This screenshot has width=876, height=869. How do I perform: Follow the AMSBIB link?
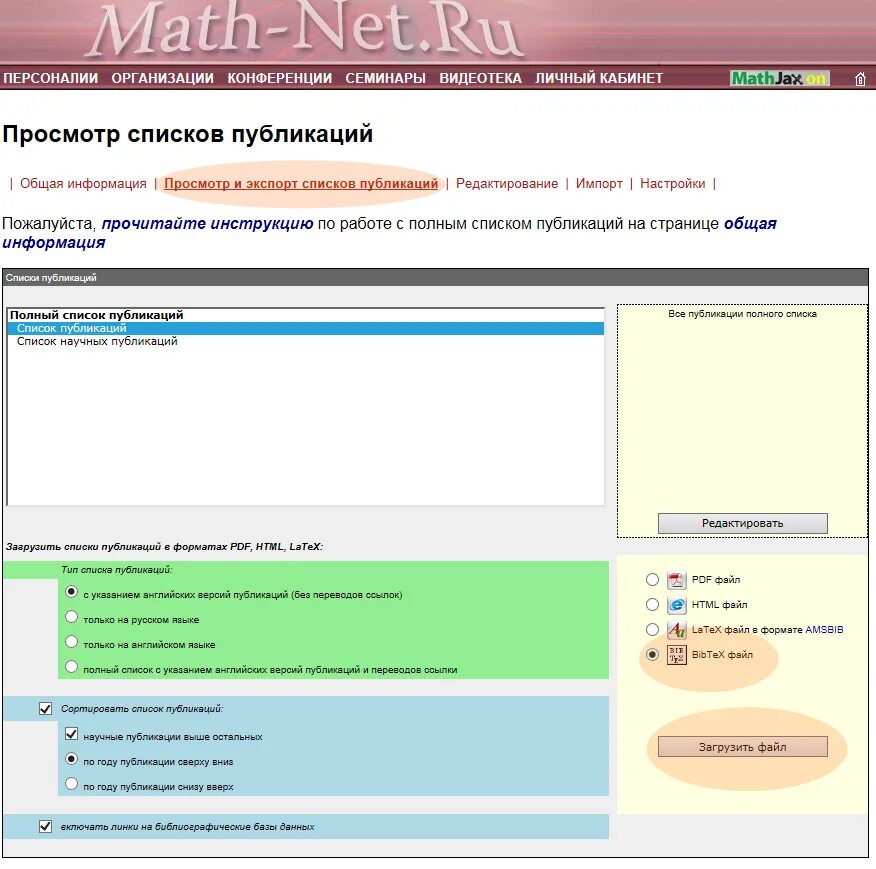[824, 630]
